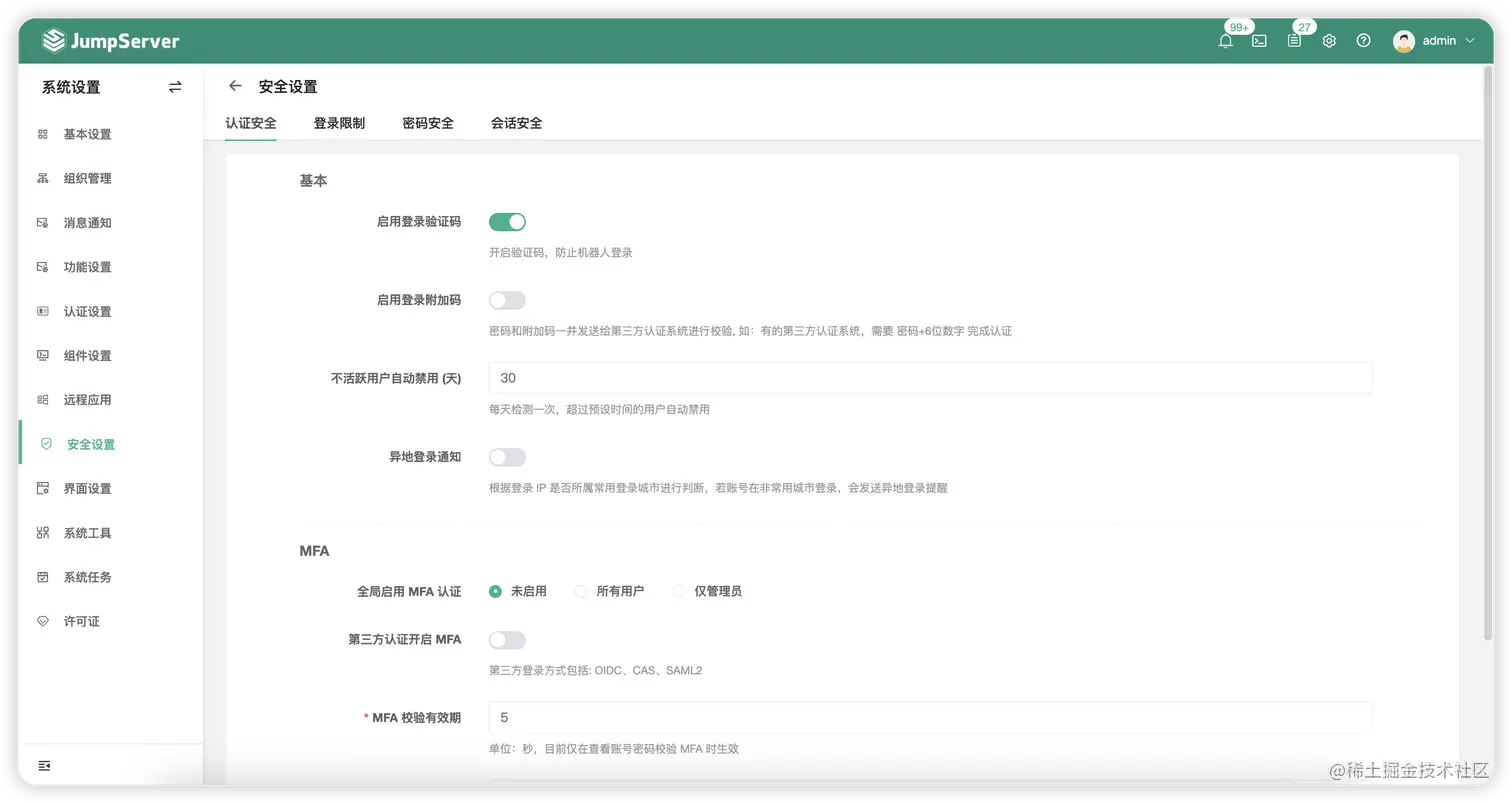Switch to the 密码安全 tab
The width and height of the screenshot is (1512, 803).
click(x=428, y=123)
